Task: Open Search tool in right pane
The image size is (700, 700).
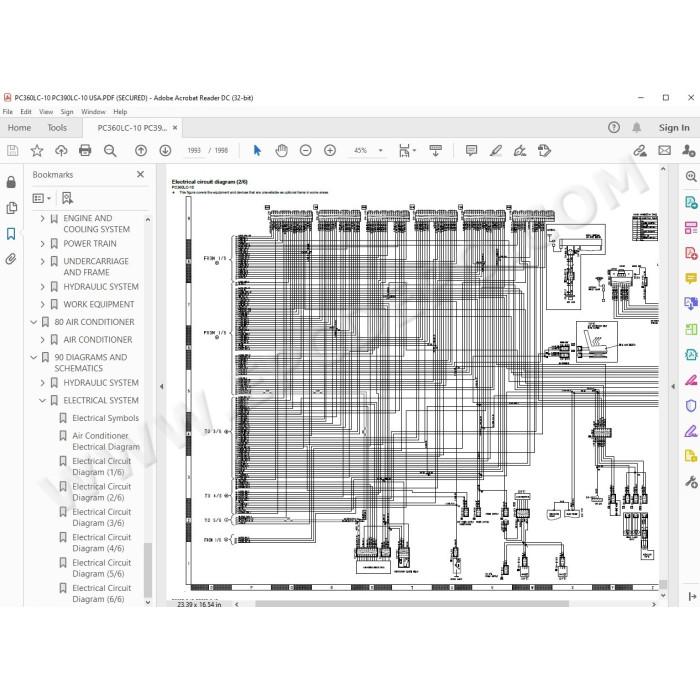Action: coord(691,176)
